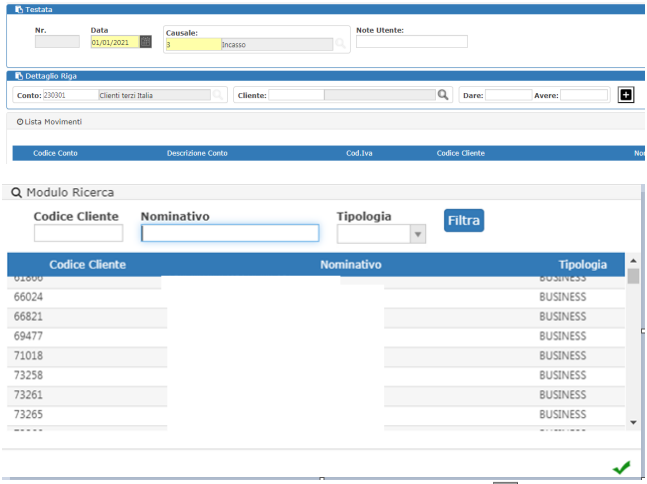Click the Conto code field 230301
The height and width of the screenshot is (484, 647).
pos(71,95)
